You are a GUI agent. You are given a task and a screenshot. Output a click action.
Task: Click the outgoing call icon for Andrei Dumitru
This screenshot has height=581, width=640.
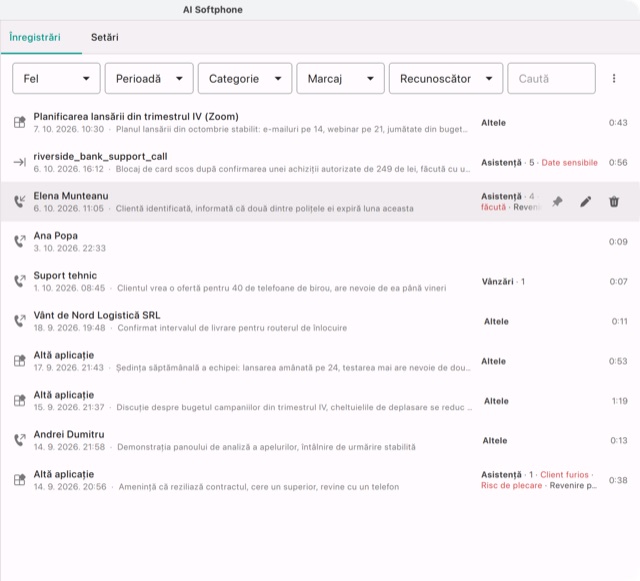click(x=20, y=440)
